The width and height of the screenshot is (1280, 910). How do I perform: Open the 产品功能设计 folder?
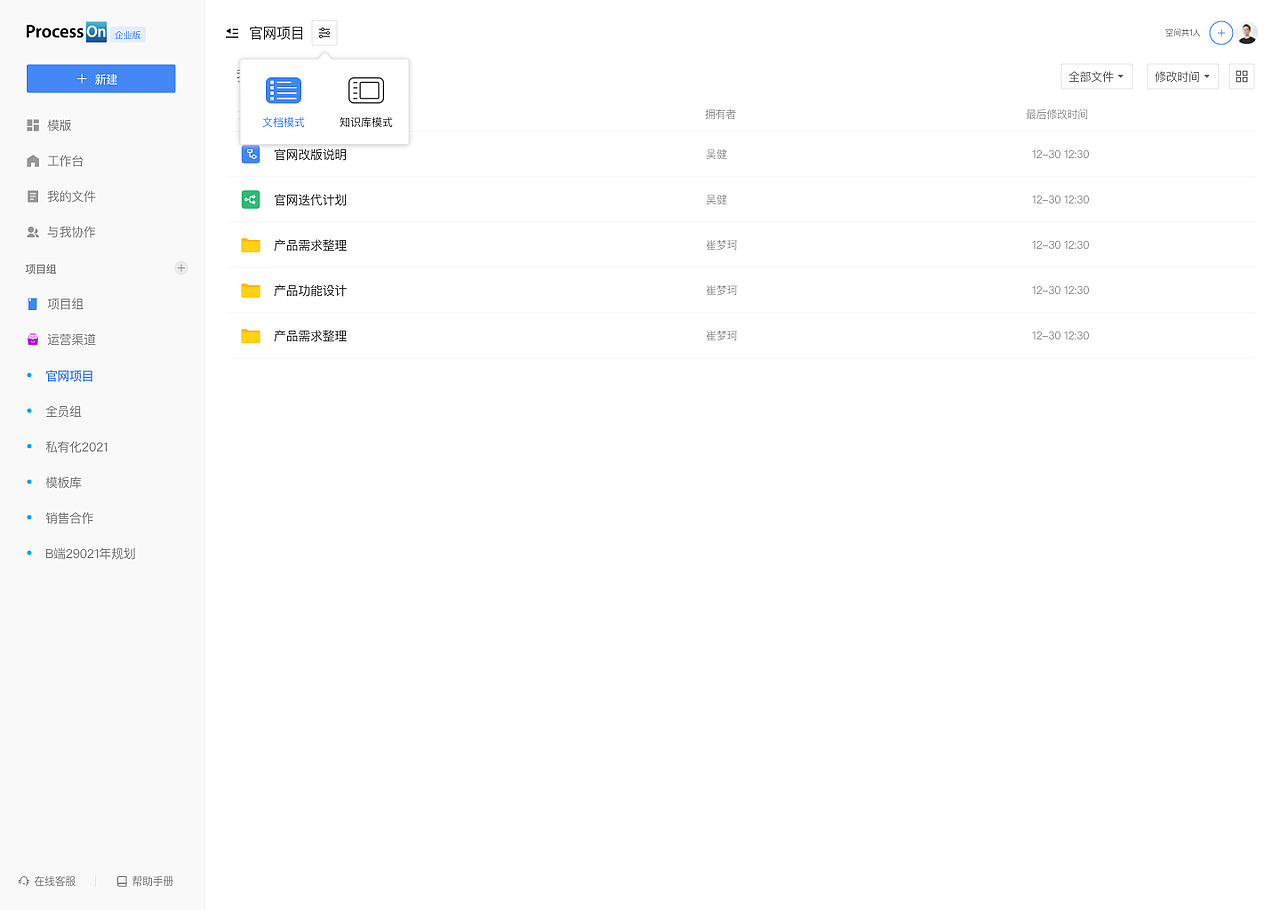pos(310,291)
